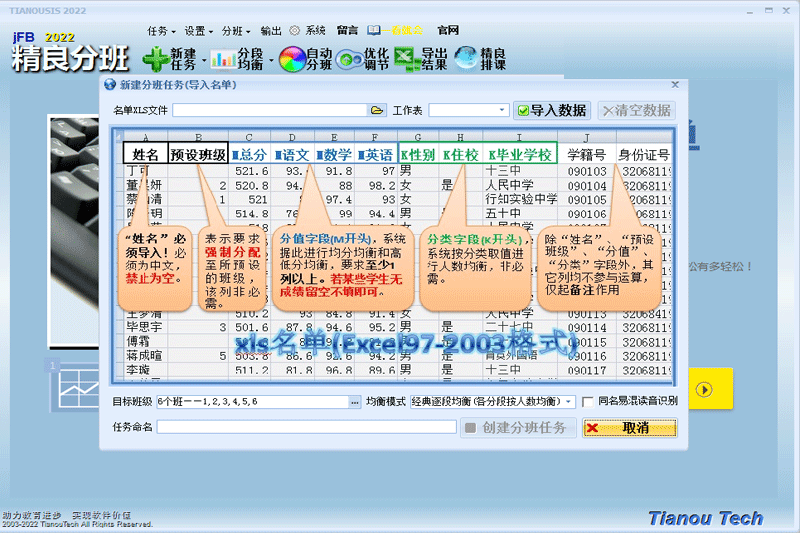Close the 新建分班任务 dialog

[675, 85]
